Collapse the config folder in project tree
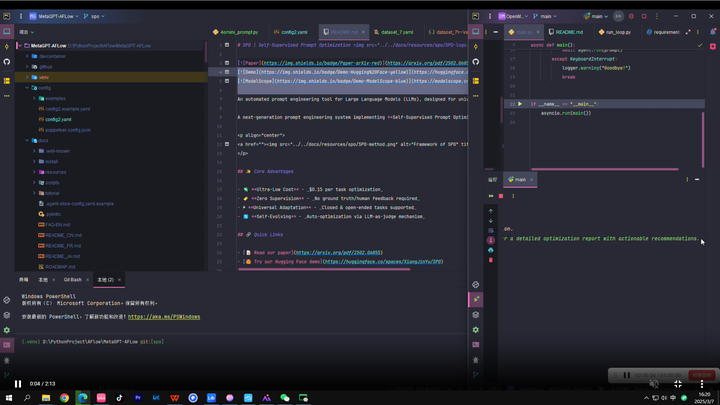Screen dimensions: 720x405 [28, 88]
